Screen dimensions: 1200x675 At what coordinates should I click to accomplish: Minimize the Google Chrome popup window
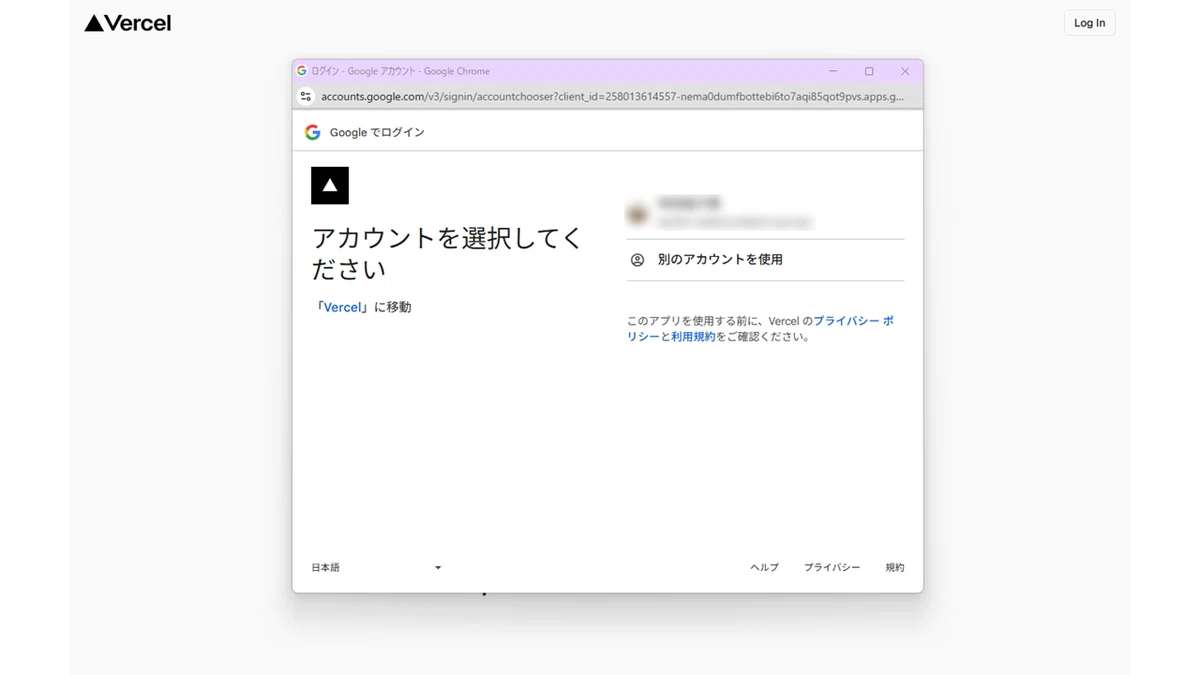point(833,71)
